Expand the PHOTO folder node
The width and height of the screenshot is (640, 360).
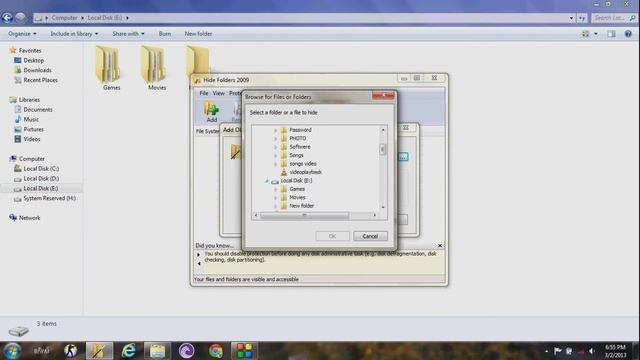(x=276, y=138)
